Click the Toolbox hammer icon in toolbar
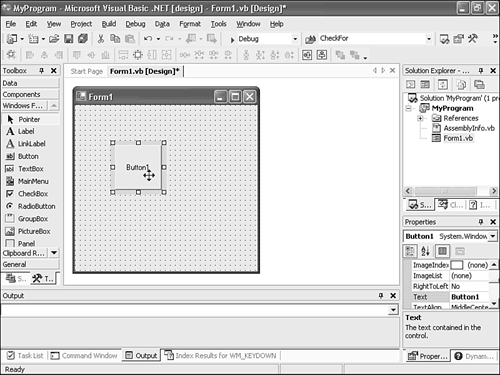This screenshot has height=375, width=500. [x=473, y=39]
